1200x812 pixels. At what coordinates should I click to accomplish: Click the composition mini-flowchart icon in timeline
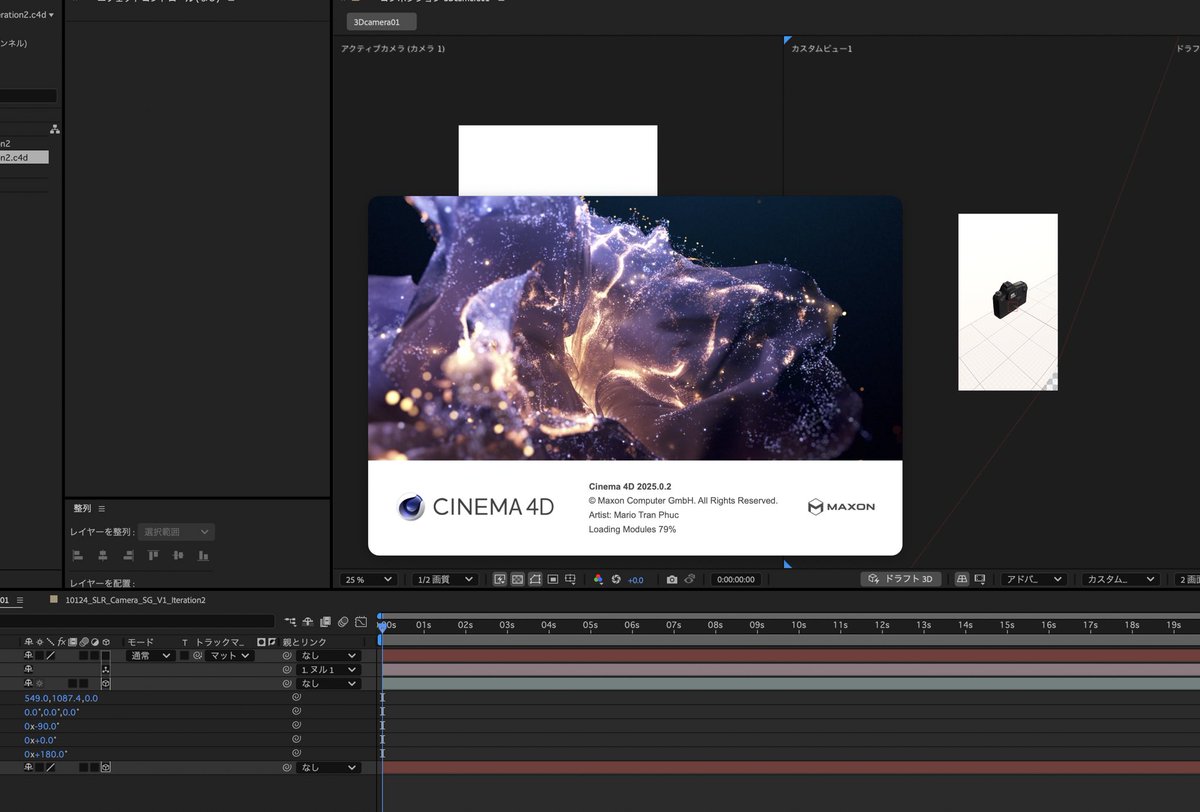pyautogui.click(x=290, y=622)
